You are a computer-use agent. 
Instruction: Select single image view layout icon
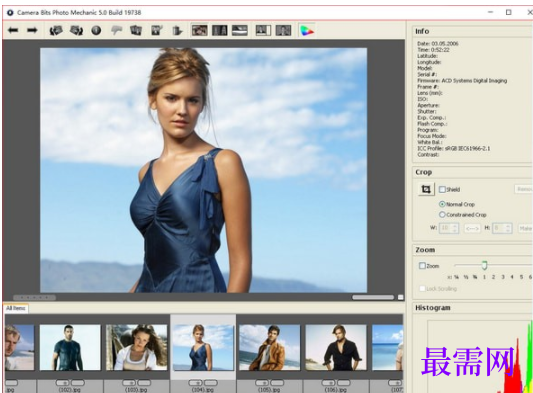(200, 30)
